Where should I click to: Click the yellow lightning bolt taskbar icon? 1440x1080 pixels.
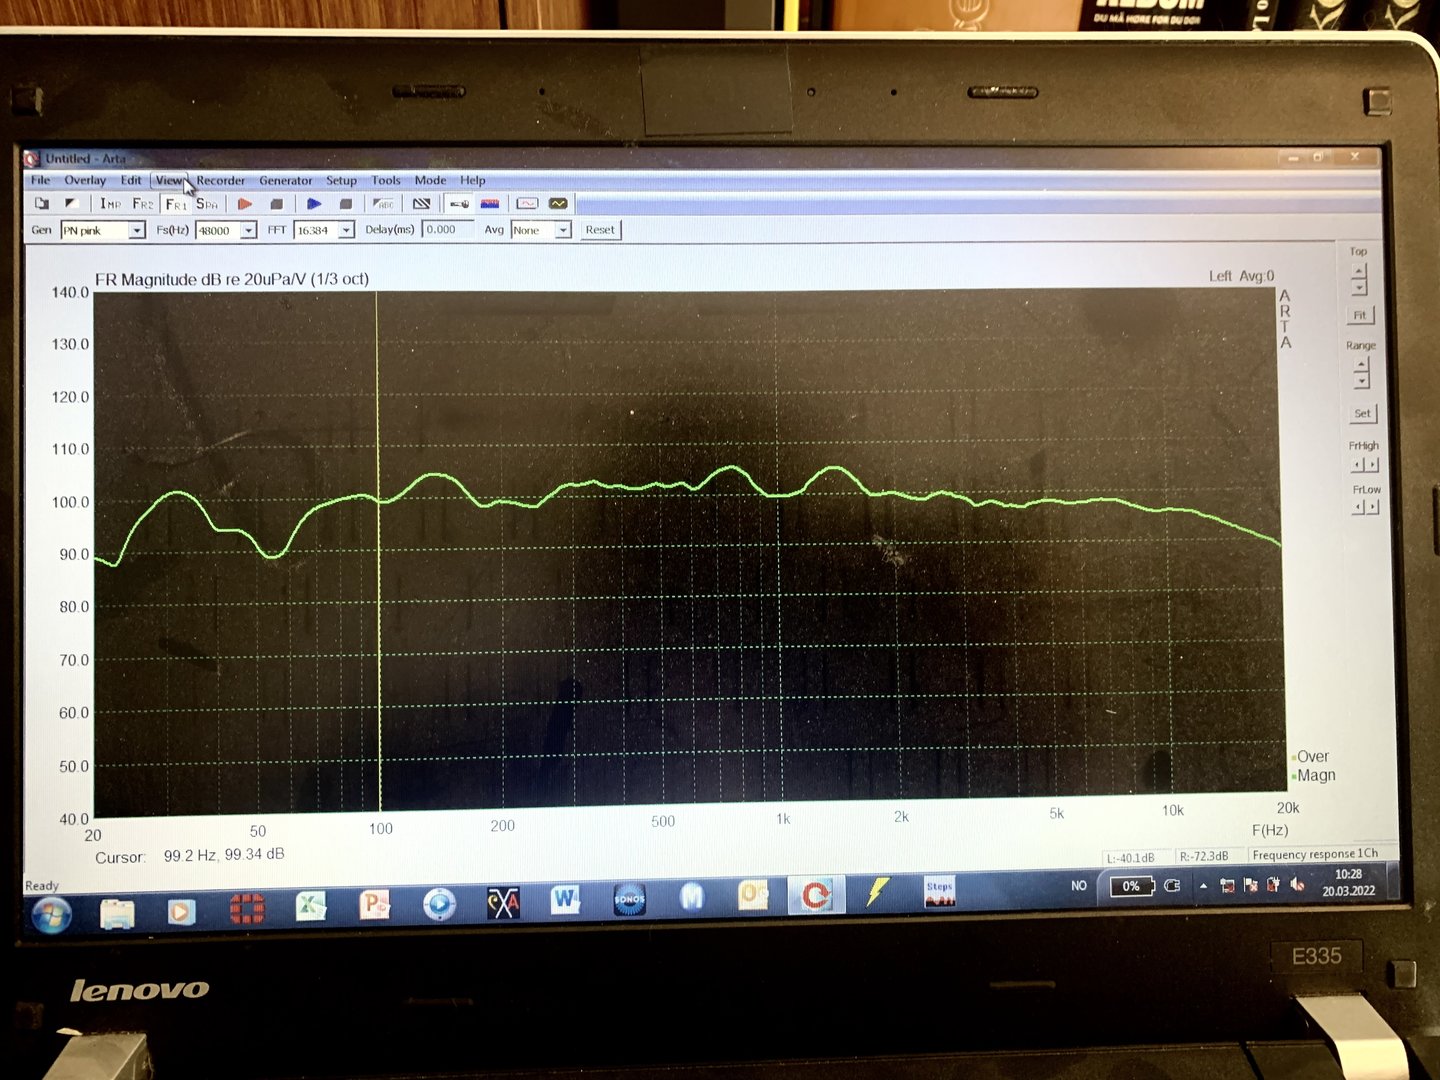tap(877, 892)
